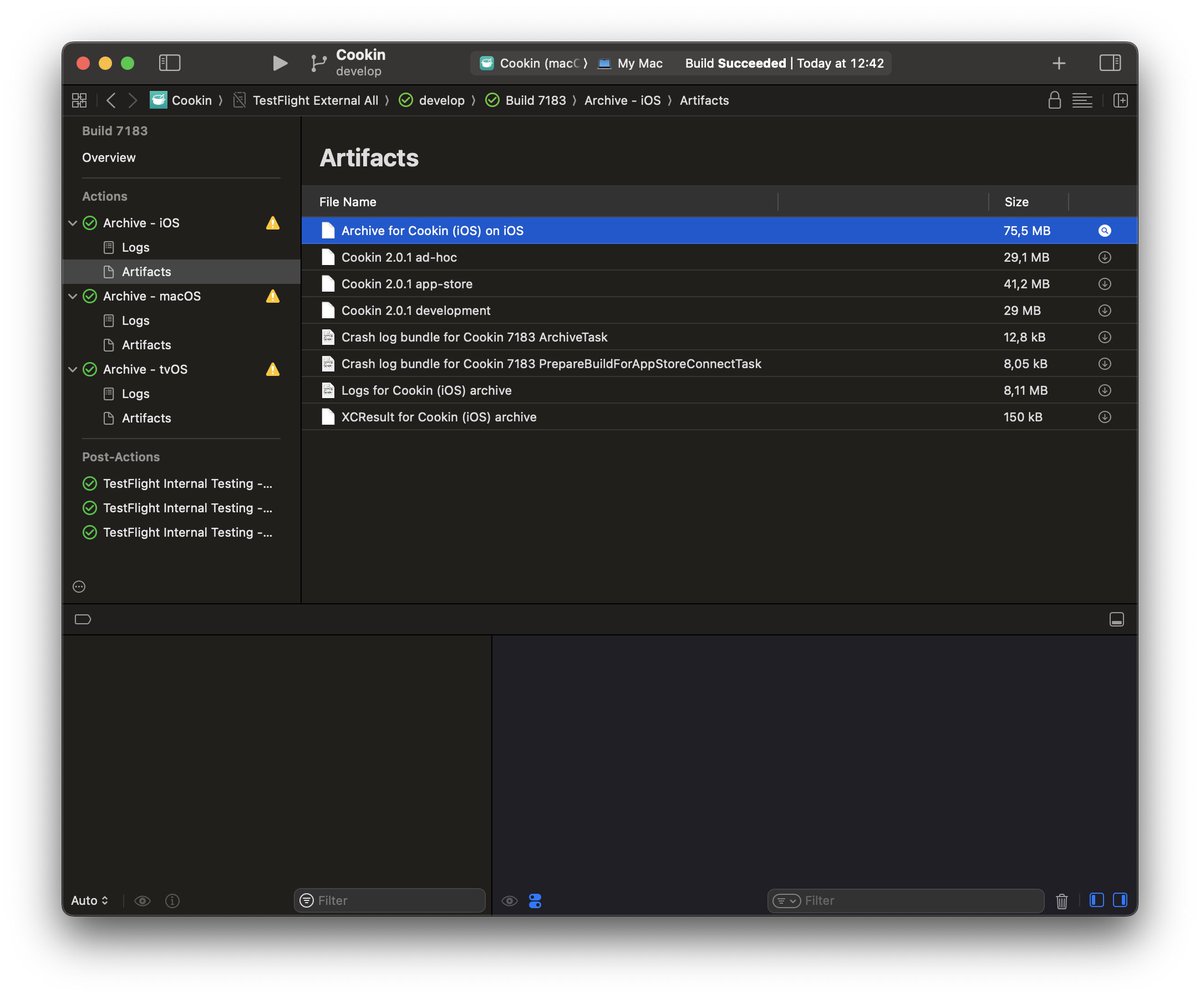The width and height of the screenshot is (1200, 998).
Task: Download XCResult for Cookin (iOS) archive
Action: click(x=1104, y=417)
